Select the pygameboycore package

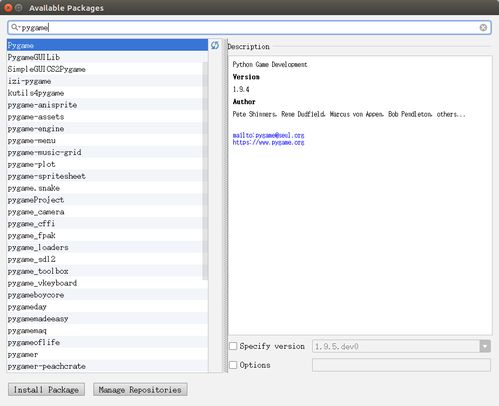[x=107, y=295]
